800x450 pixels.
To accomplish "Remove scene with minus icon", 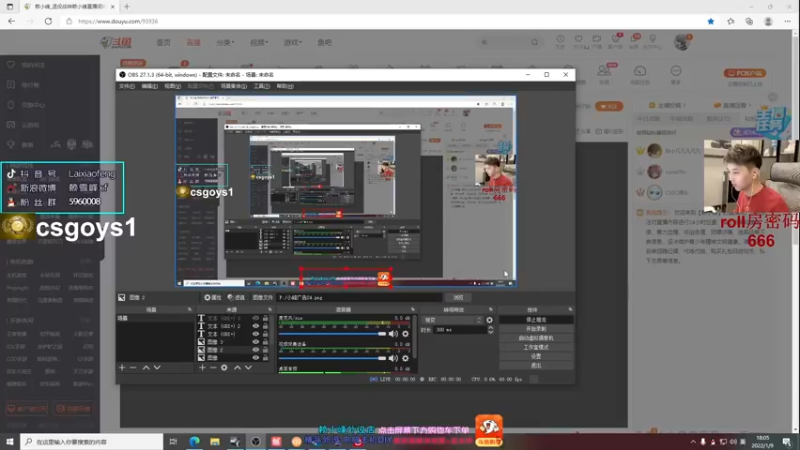I will coord(133,367).
